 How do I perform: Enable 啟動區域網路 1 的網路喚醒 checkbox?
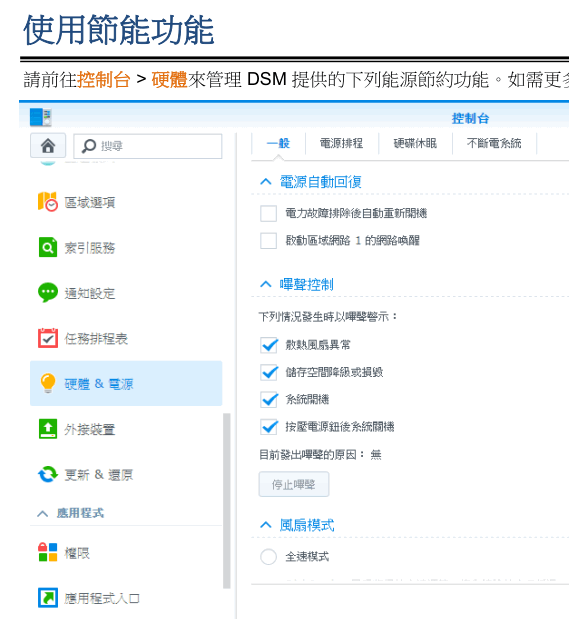269,241
